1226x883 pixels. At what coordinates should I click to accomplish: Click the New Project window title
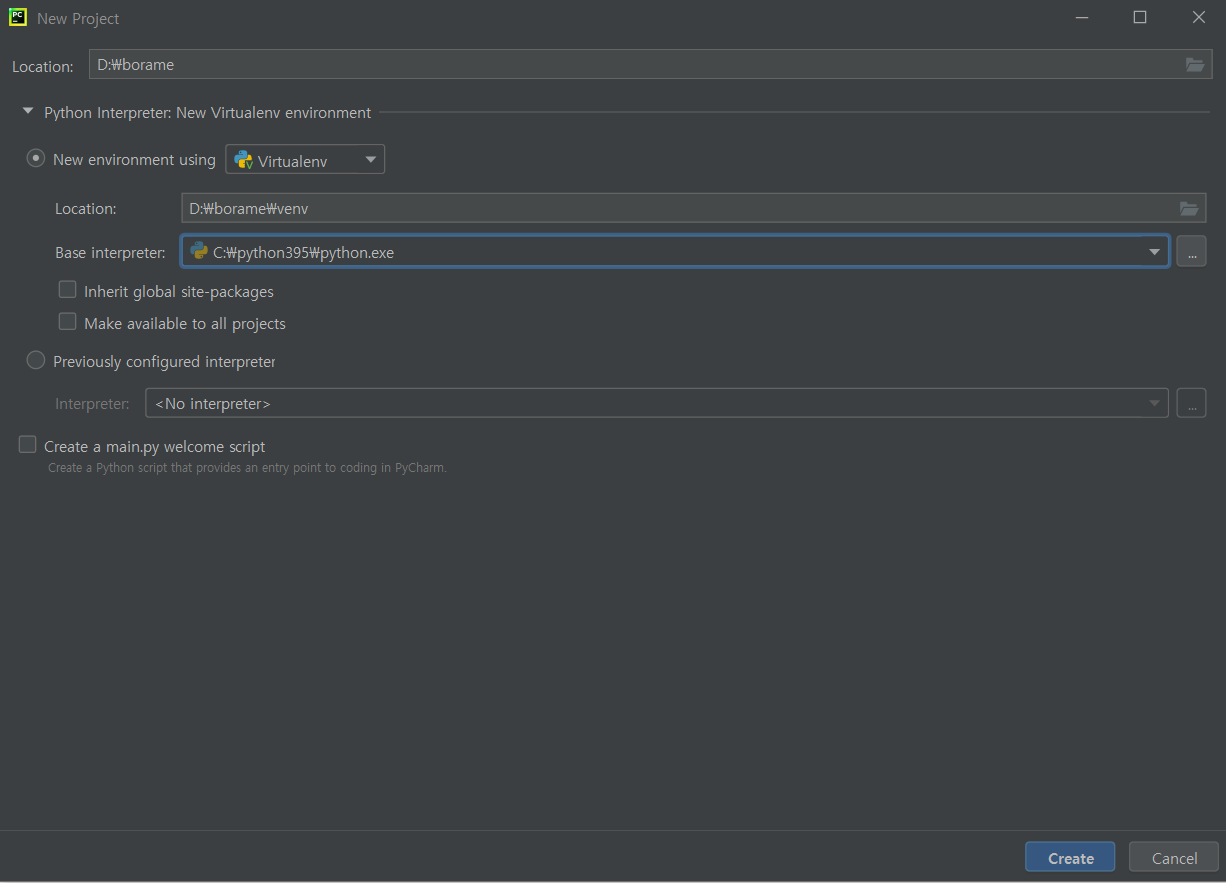coord(78,19)
